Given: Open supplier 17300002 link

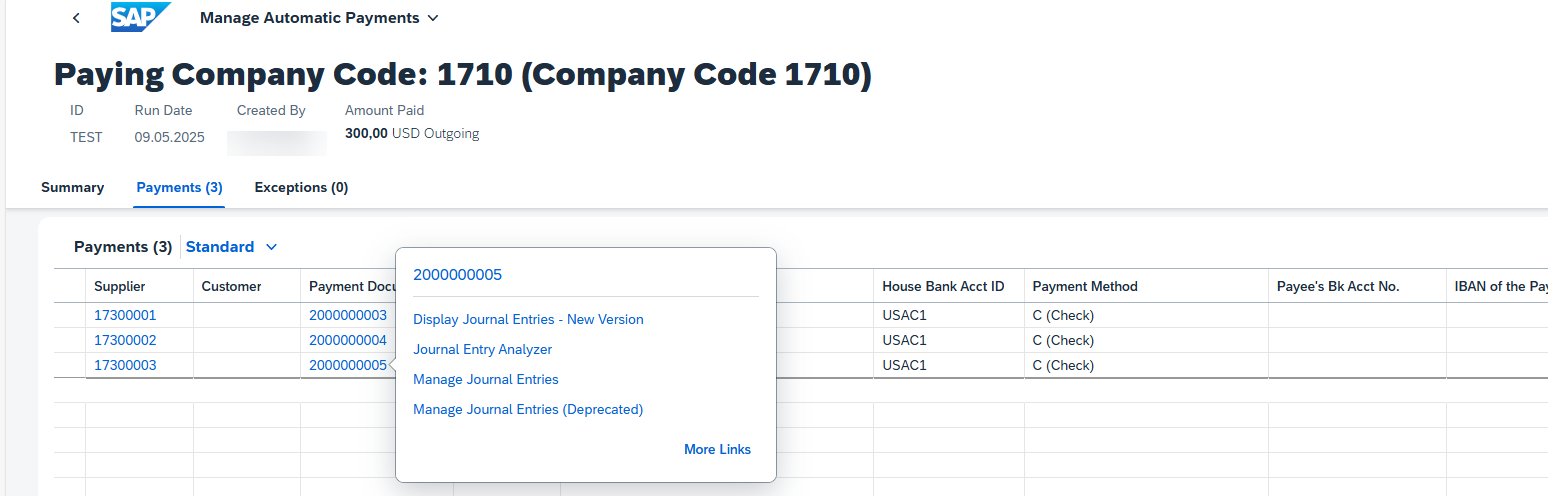Looking at the screenshot, I should point(125,340).
